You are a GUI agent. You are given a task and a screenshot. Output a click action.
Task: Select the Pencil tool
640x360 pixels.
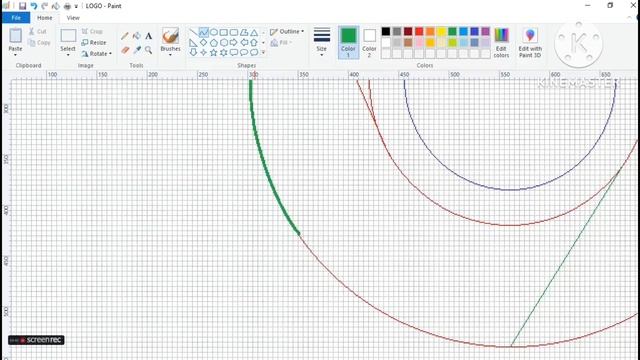[x=125, y=36]
